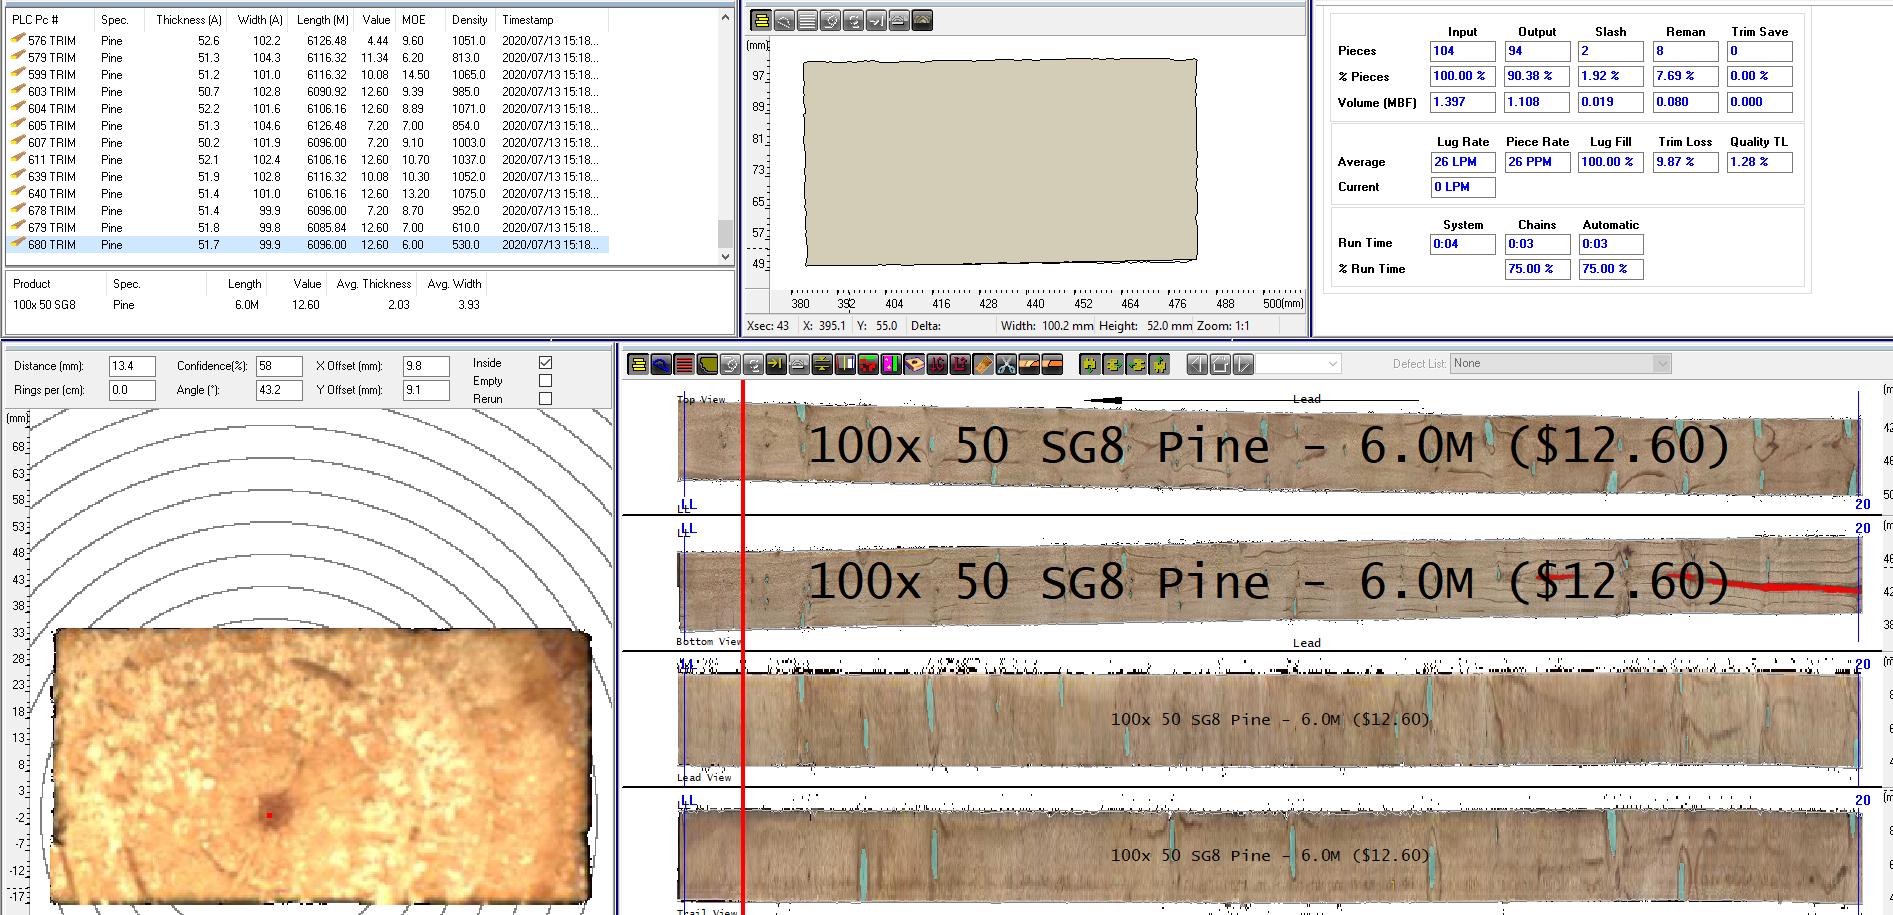Select the 100x 50 SG8 product row

coord(246,305)
